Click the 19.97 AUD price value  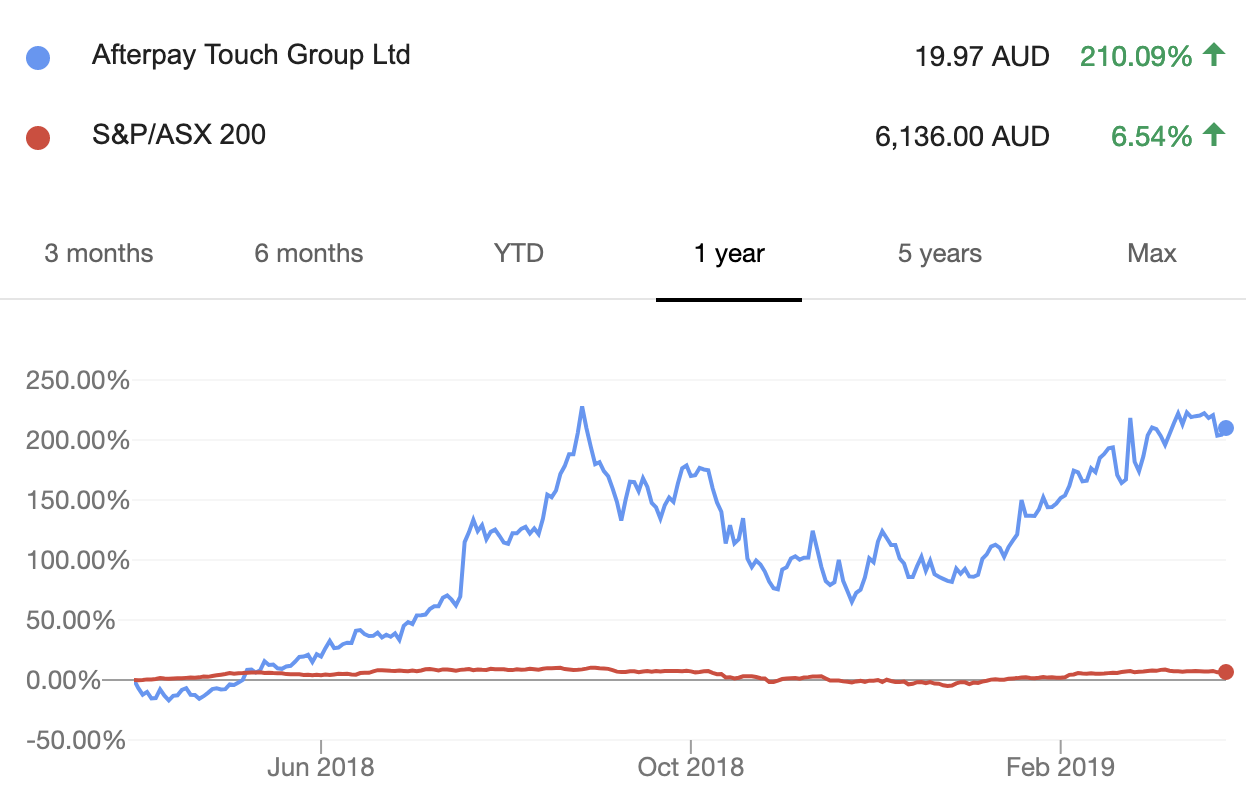[x=982, y=57]
